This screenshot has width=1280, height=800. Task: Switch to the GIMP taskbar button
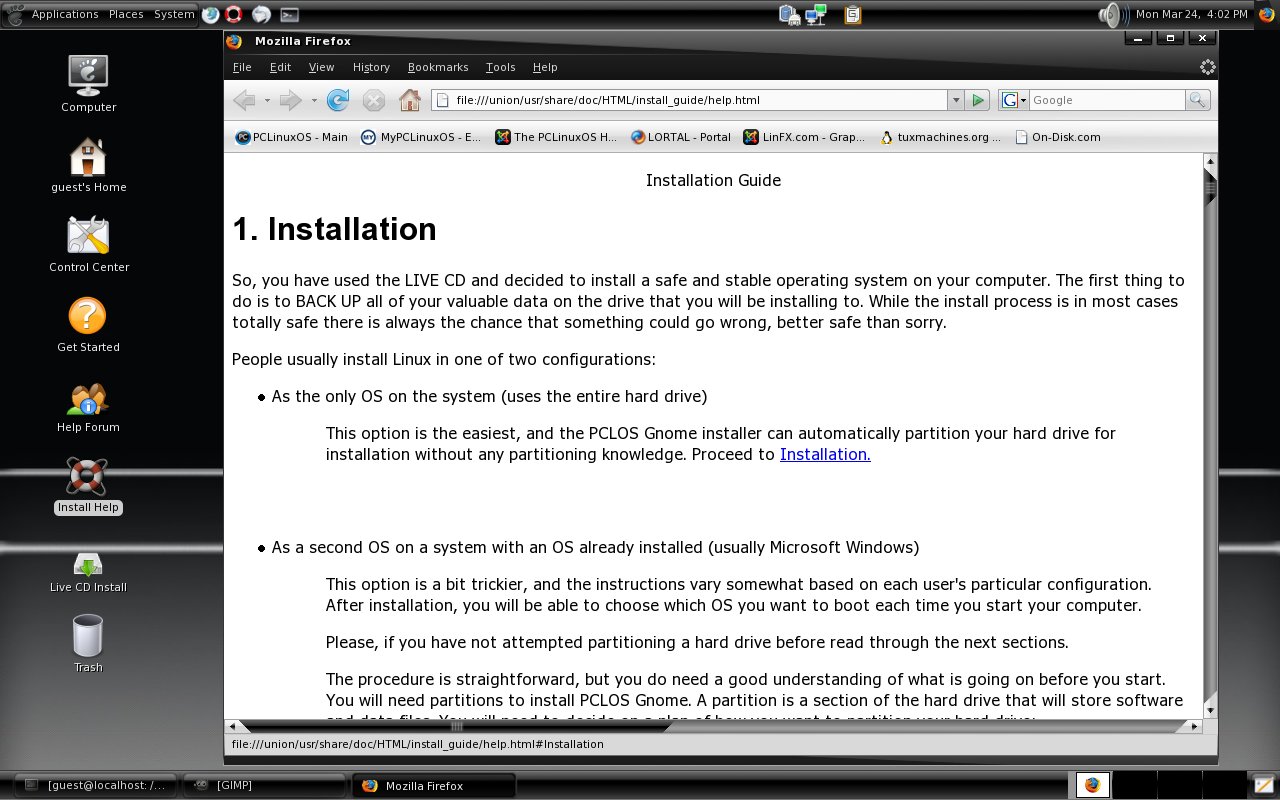click(266, 785)
